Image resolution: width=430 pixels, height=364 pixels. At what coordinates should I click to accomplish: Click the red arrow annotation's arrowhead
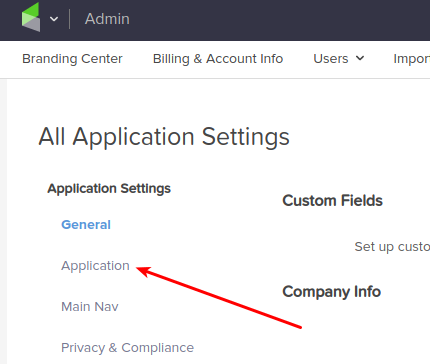click(x=144, y=271)
